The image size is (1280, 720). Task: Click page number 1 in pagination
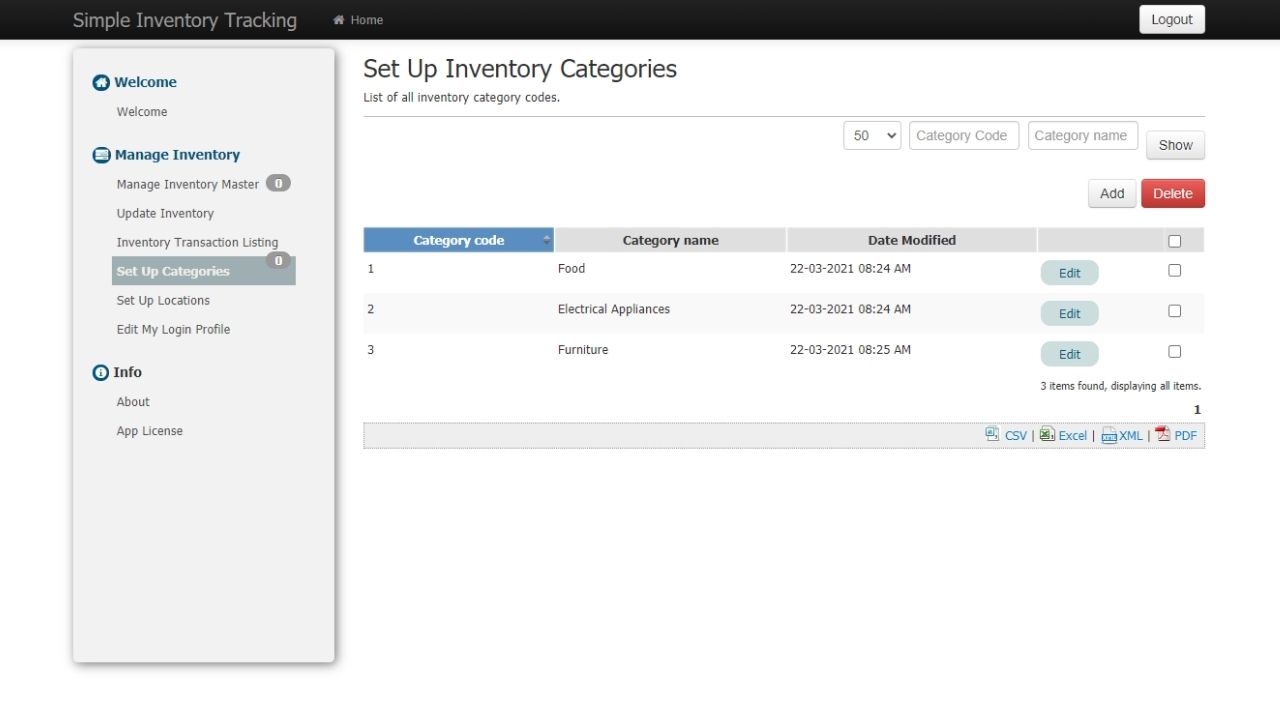point(1197,410)
